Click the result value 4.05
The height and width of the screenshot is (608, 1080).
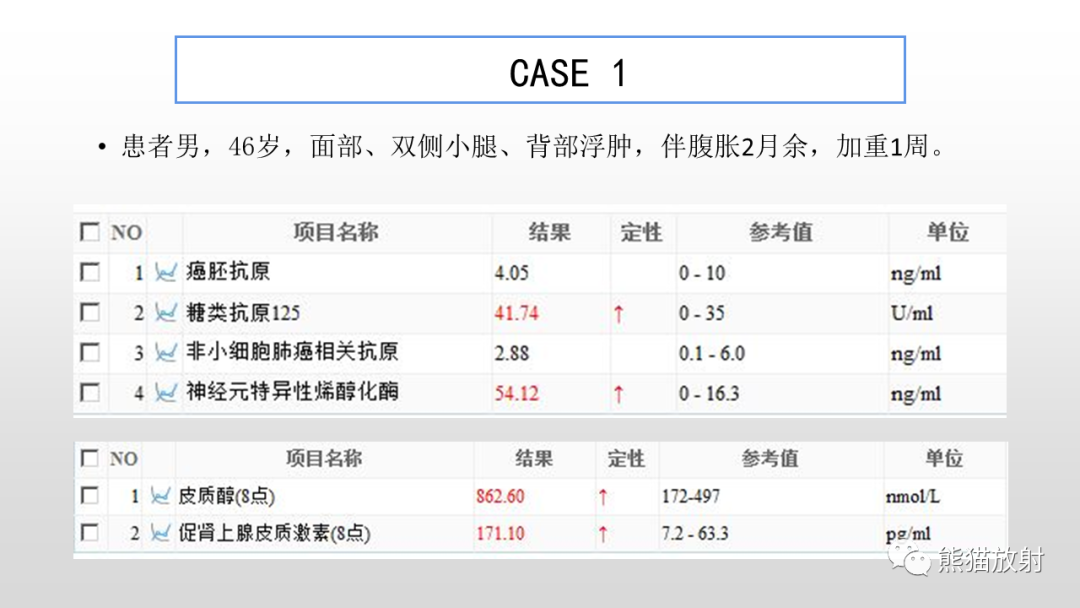(511, 273)
